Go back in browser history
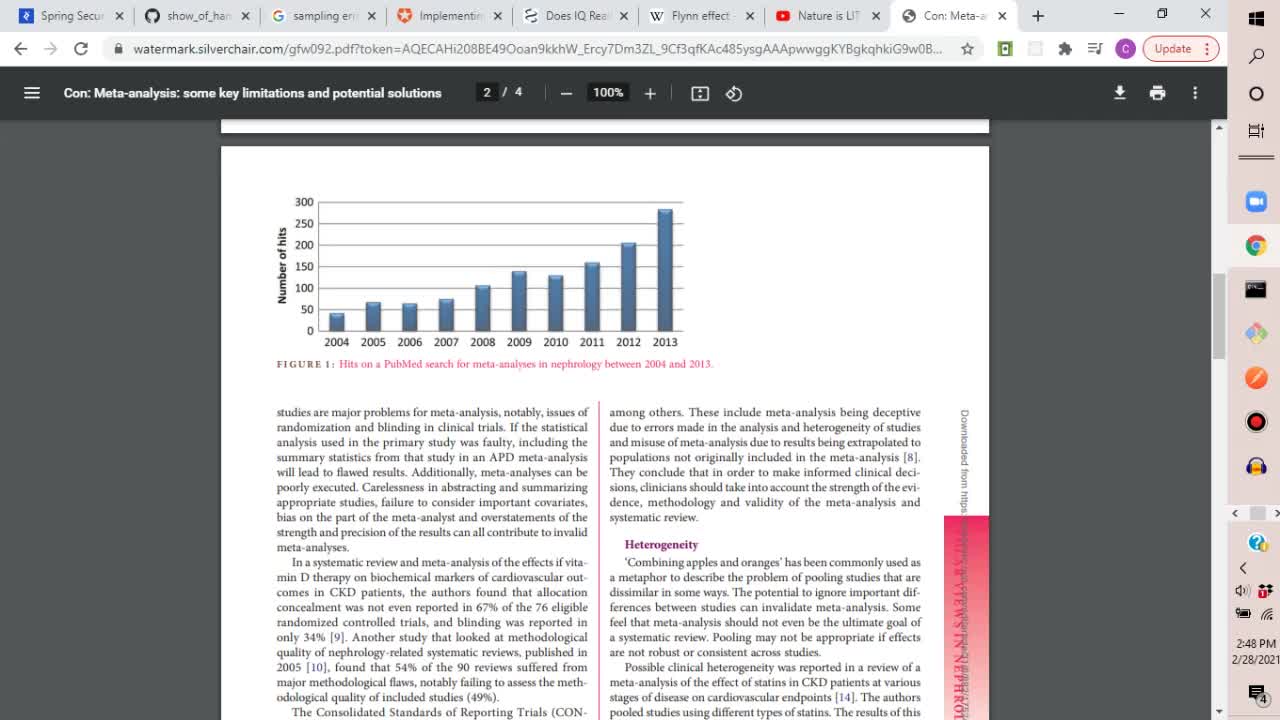The height and width of the screenshot is (720, 1280). [x=21, y=48]
